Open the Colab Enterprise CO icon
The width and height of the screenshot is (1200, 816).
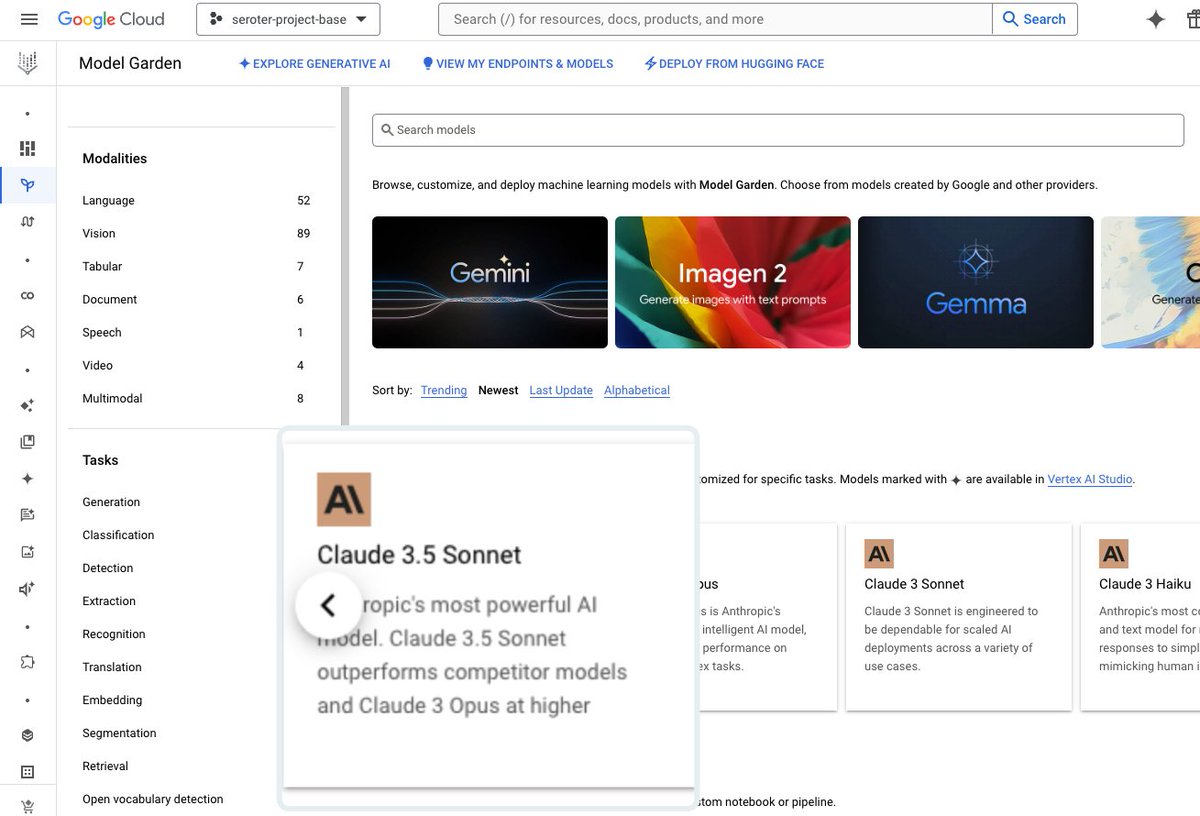coord(28,295)
